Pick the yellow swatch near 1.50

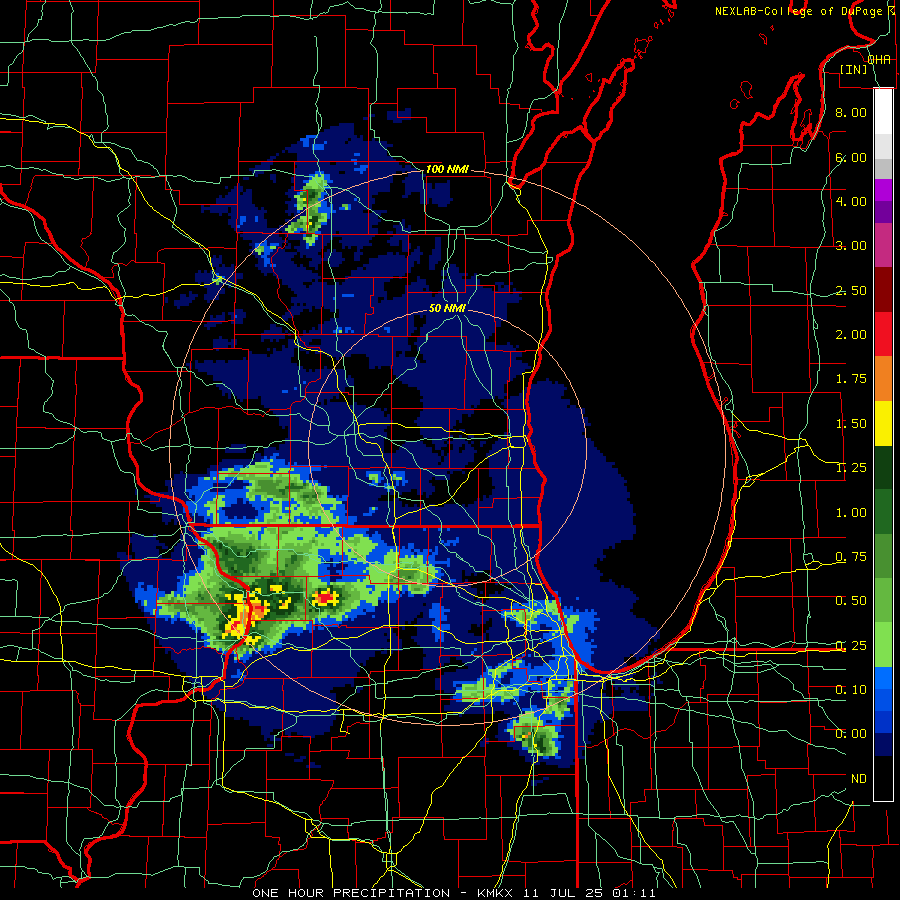tap(883, 423)
